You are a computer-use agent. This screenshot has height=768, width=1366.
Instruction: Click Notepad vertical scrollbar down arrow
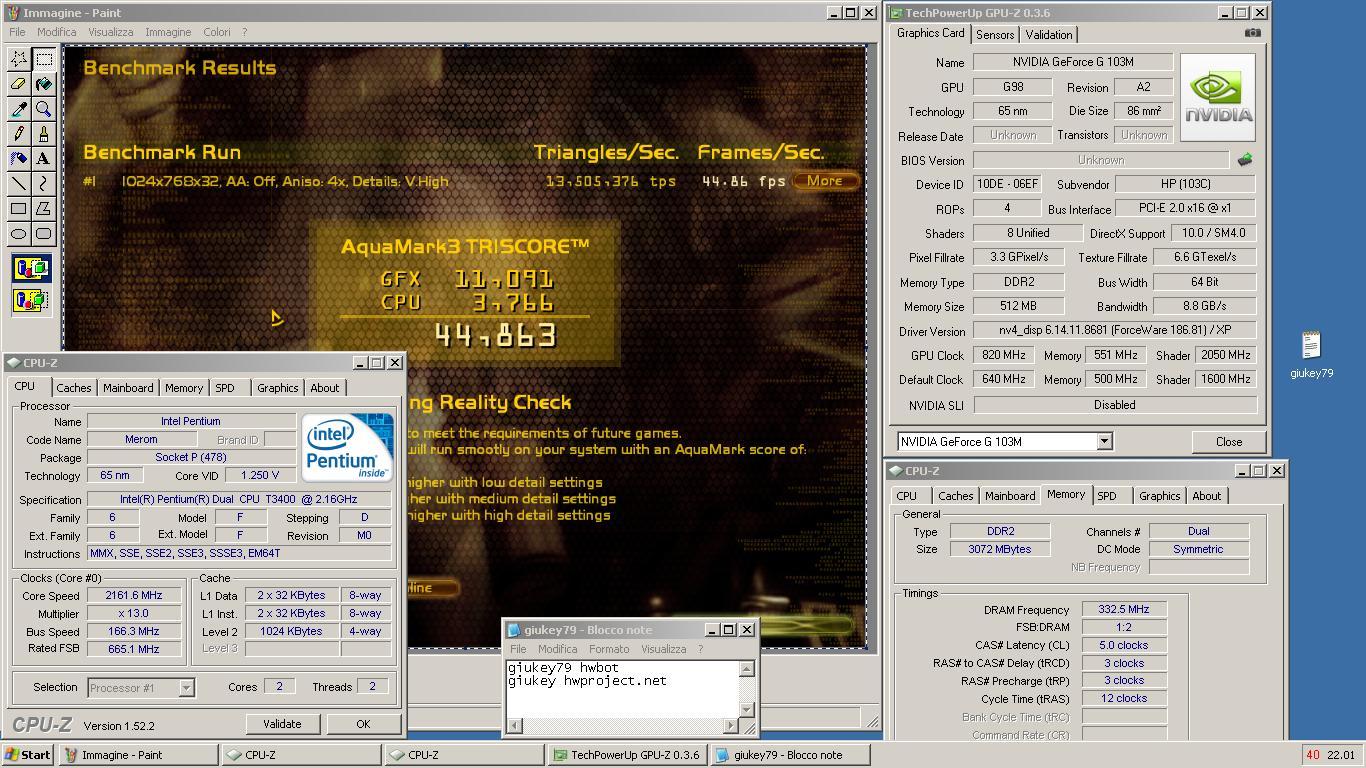tap(746, 709)
